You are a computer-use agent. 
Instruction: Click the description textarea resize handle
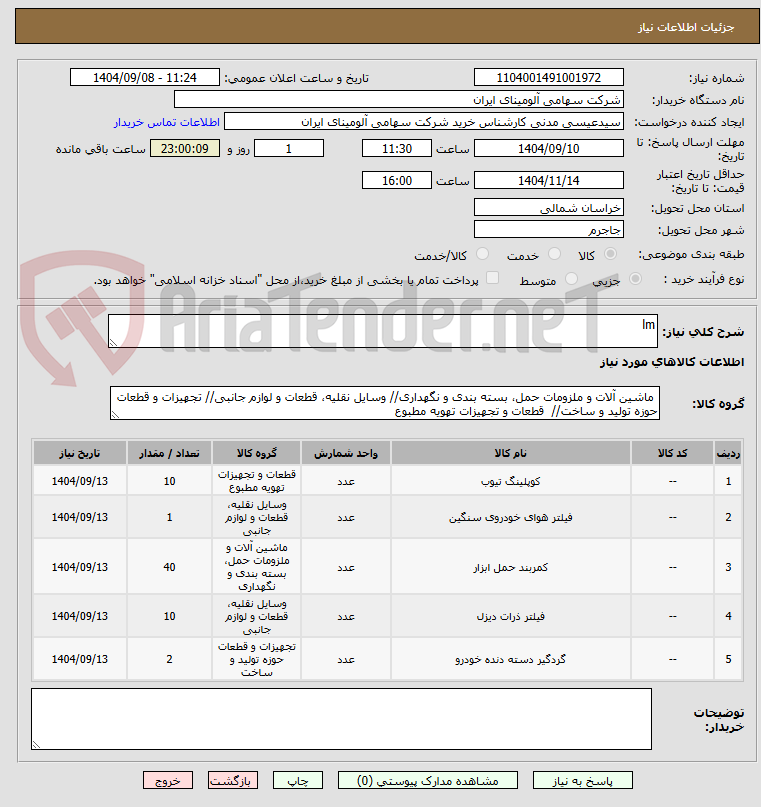(113, 343)
